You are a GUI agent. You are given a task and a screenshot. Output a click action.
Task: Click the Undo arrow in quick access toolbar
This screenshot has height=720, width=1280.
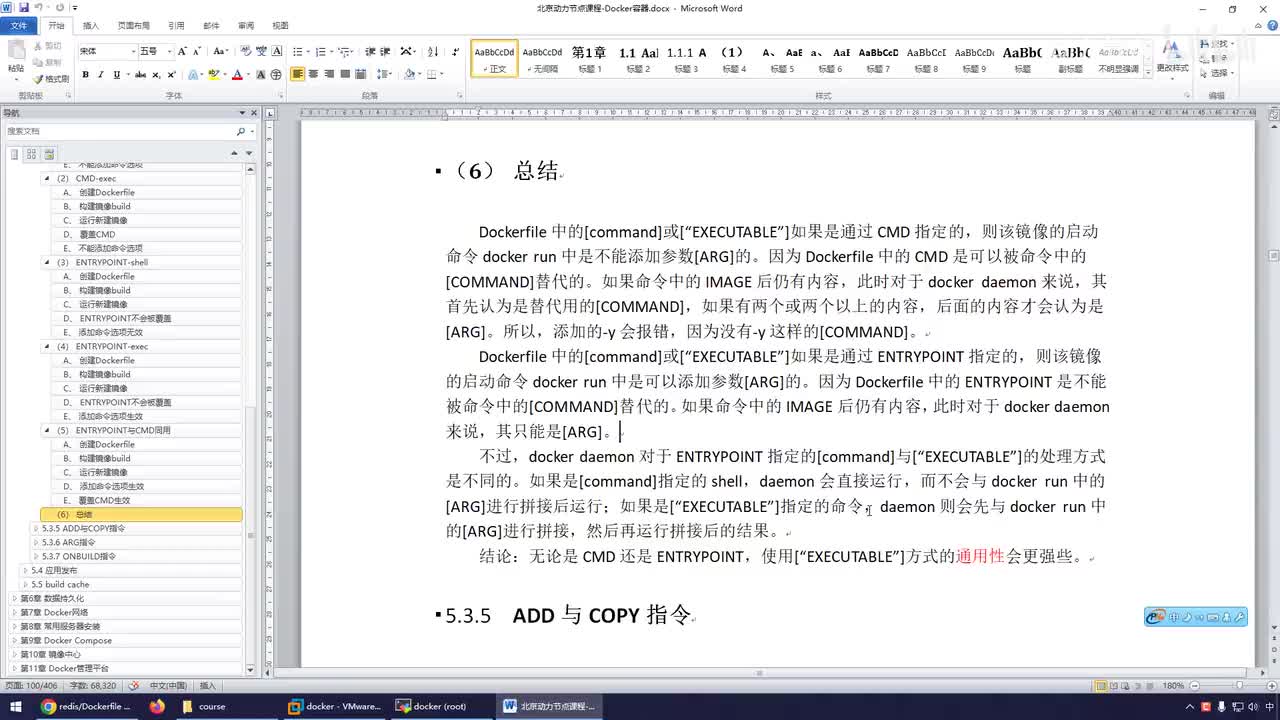pyautogui.click(x=39, y=8)
